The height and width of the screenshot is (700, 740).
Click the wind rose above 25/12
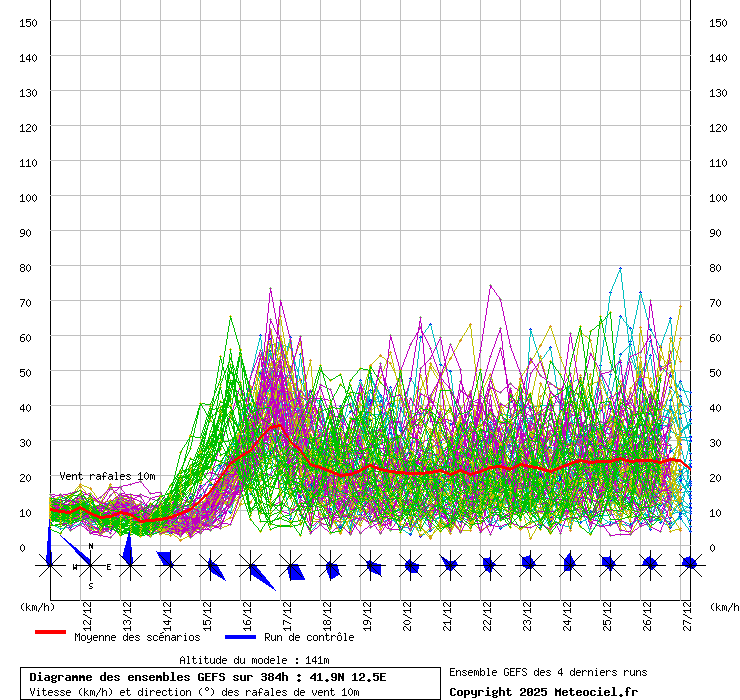click(608, 565)
